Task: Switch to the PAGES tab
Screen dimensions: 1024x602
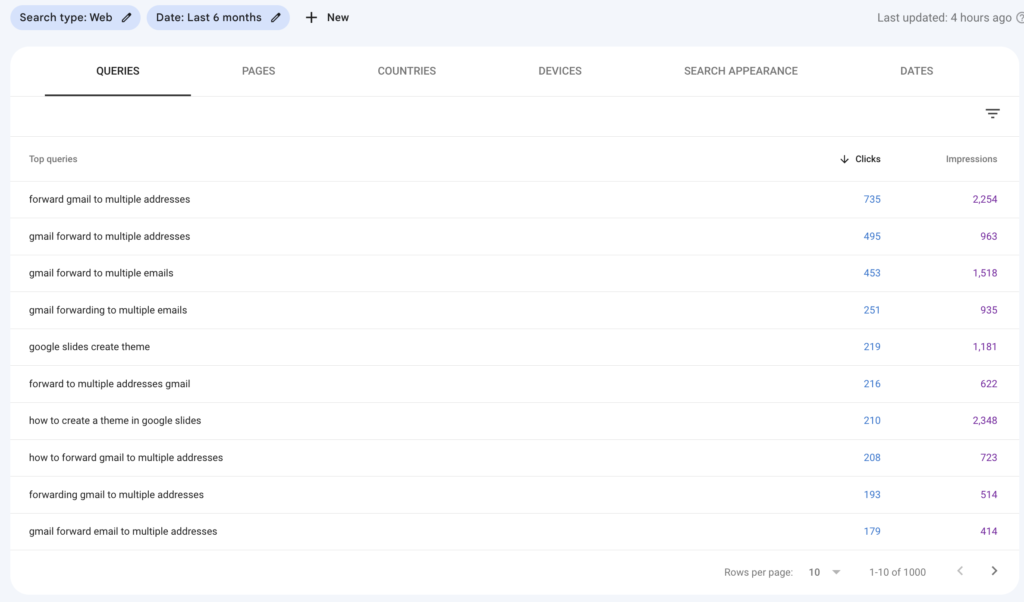Action: [258, 71]
